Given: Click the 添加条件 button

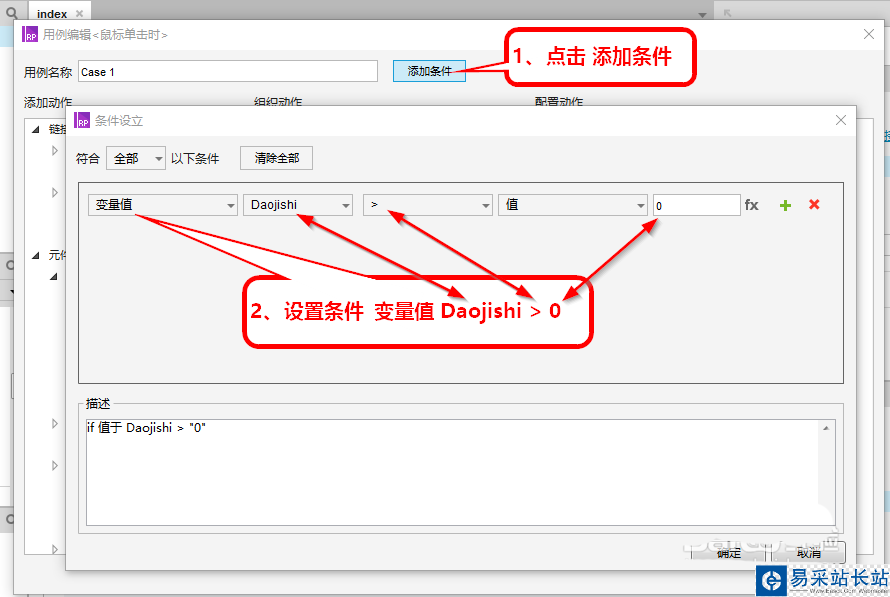Looking at the screenshot, I should [x=429, y=71].
